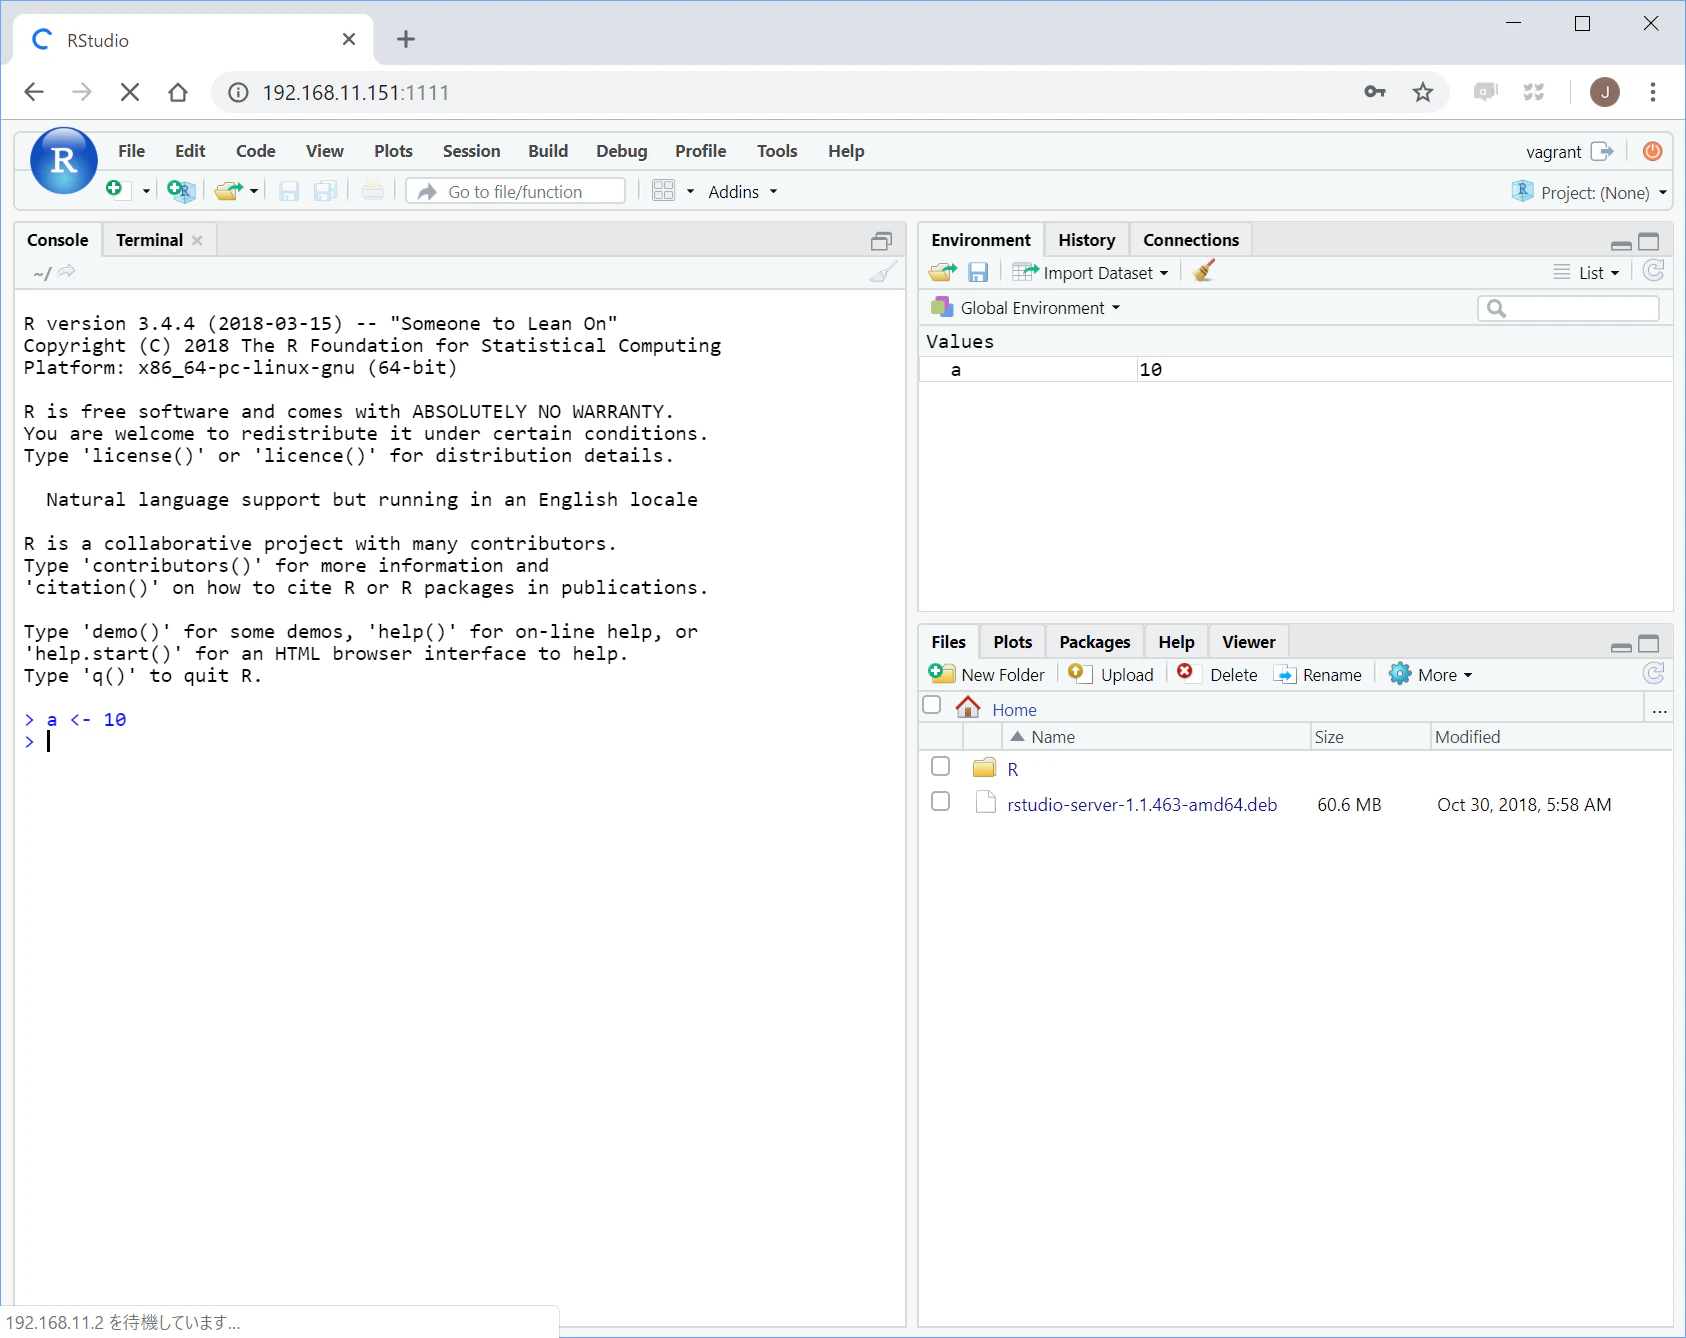The height and width of the screenshot is (1338, 1686).
Task: Check the box for folder R
Action: (940, 766)
